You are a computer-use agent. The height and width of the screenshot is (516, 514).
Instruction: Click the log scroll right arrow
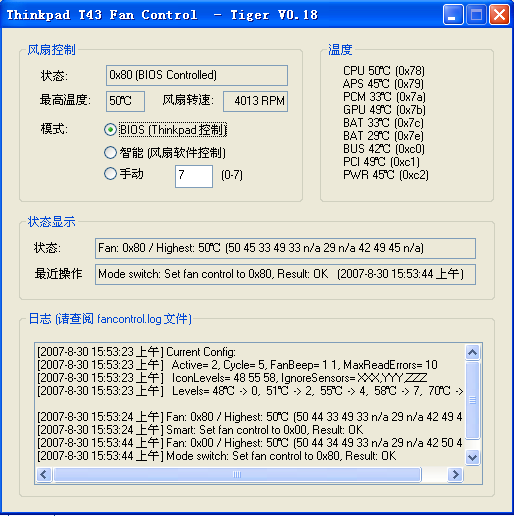coord(455,474)
